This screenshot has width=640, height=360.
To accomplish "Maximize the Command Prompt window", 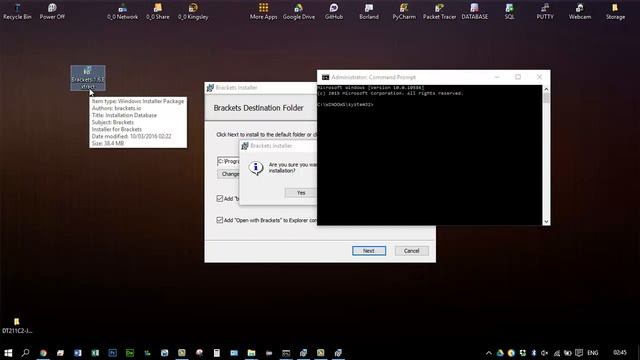I will tap(518, 77).
